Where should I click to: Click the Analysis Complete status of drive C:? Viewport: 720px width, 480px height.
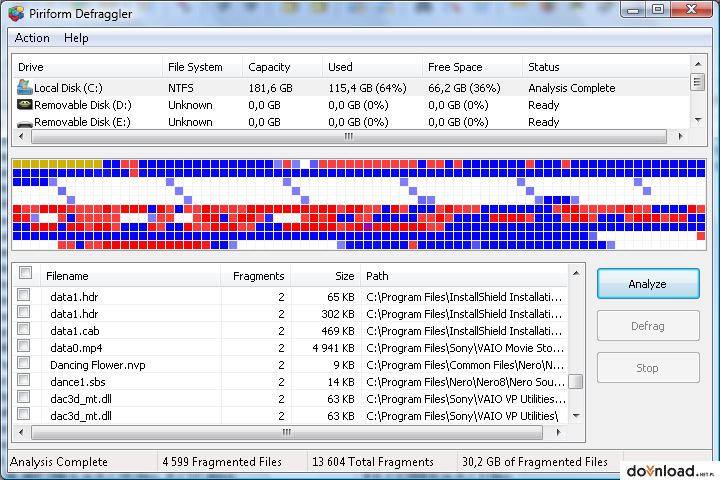point(572,88)
